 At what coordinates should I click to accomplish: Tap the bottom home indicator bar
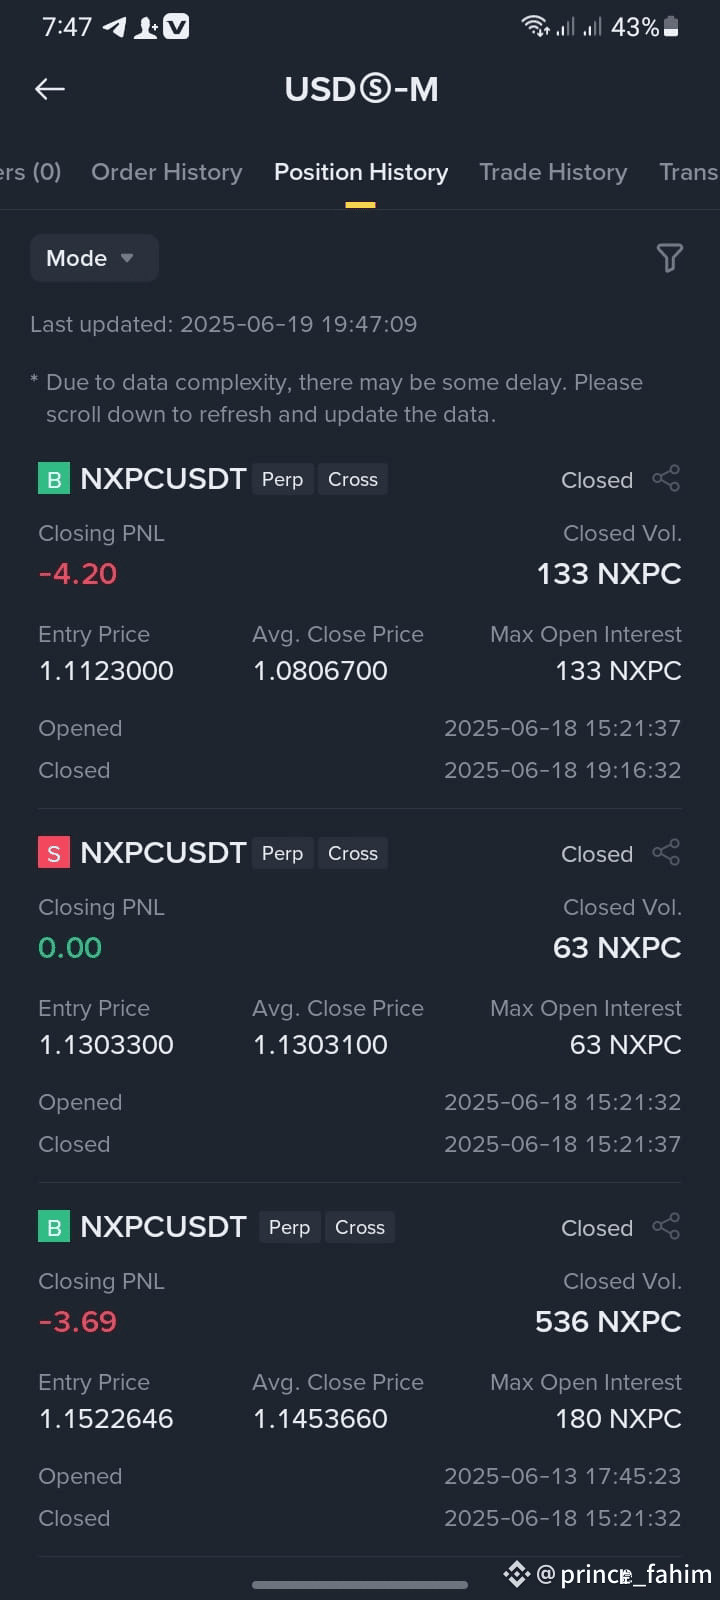[x=360, y=1585]
